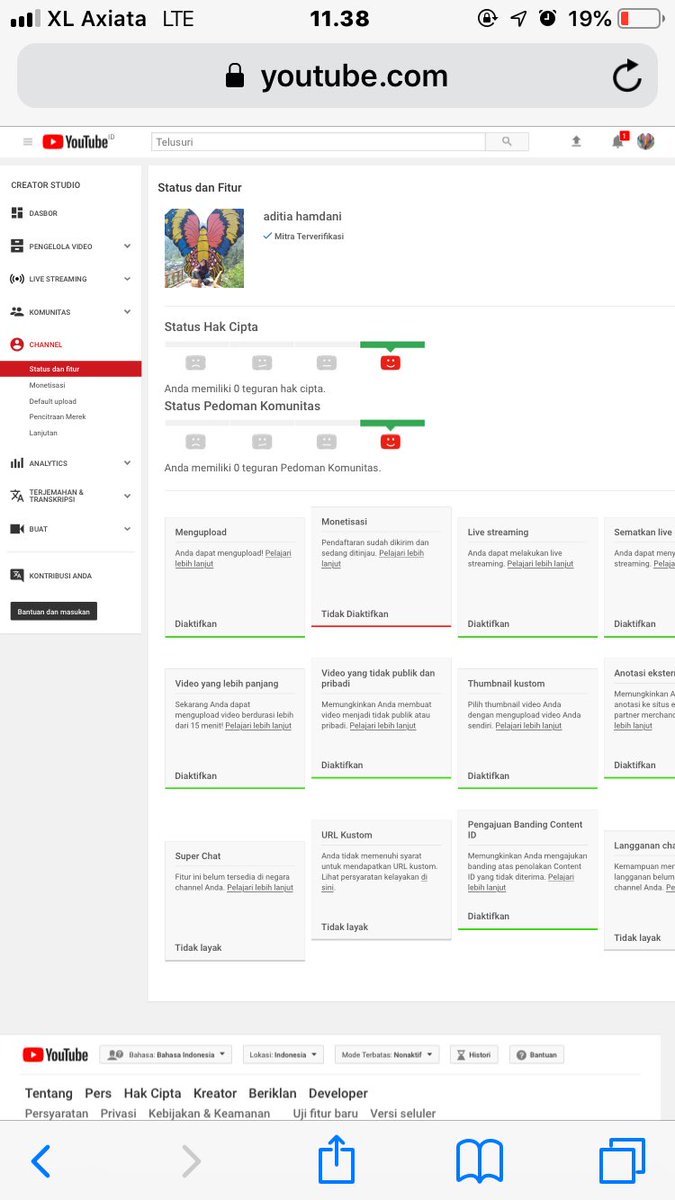675x1200 pixels.
Task: Expand the Analytics section
Action: point(127,463)
